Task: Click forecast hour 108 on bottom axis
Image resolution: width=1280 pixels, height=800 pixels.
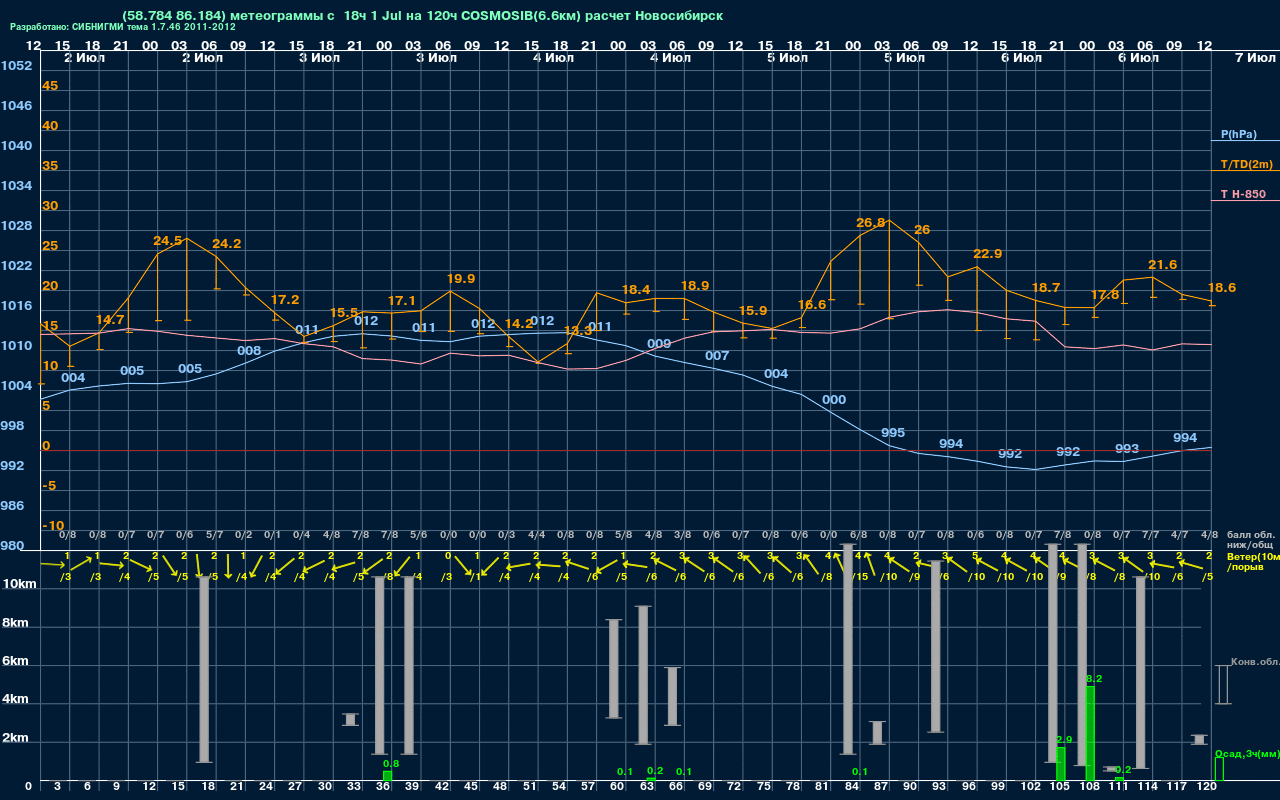Action: pyautogui.click(x=1090, y=787)
